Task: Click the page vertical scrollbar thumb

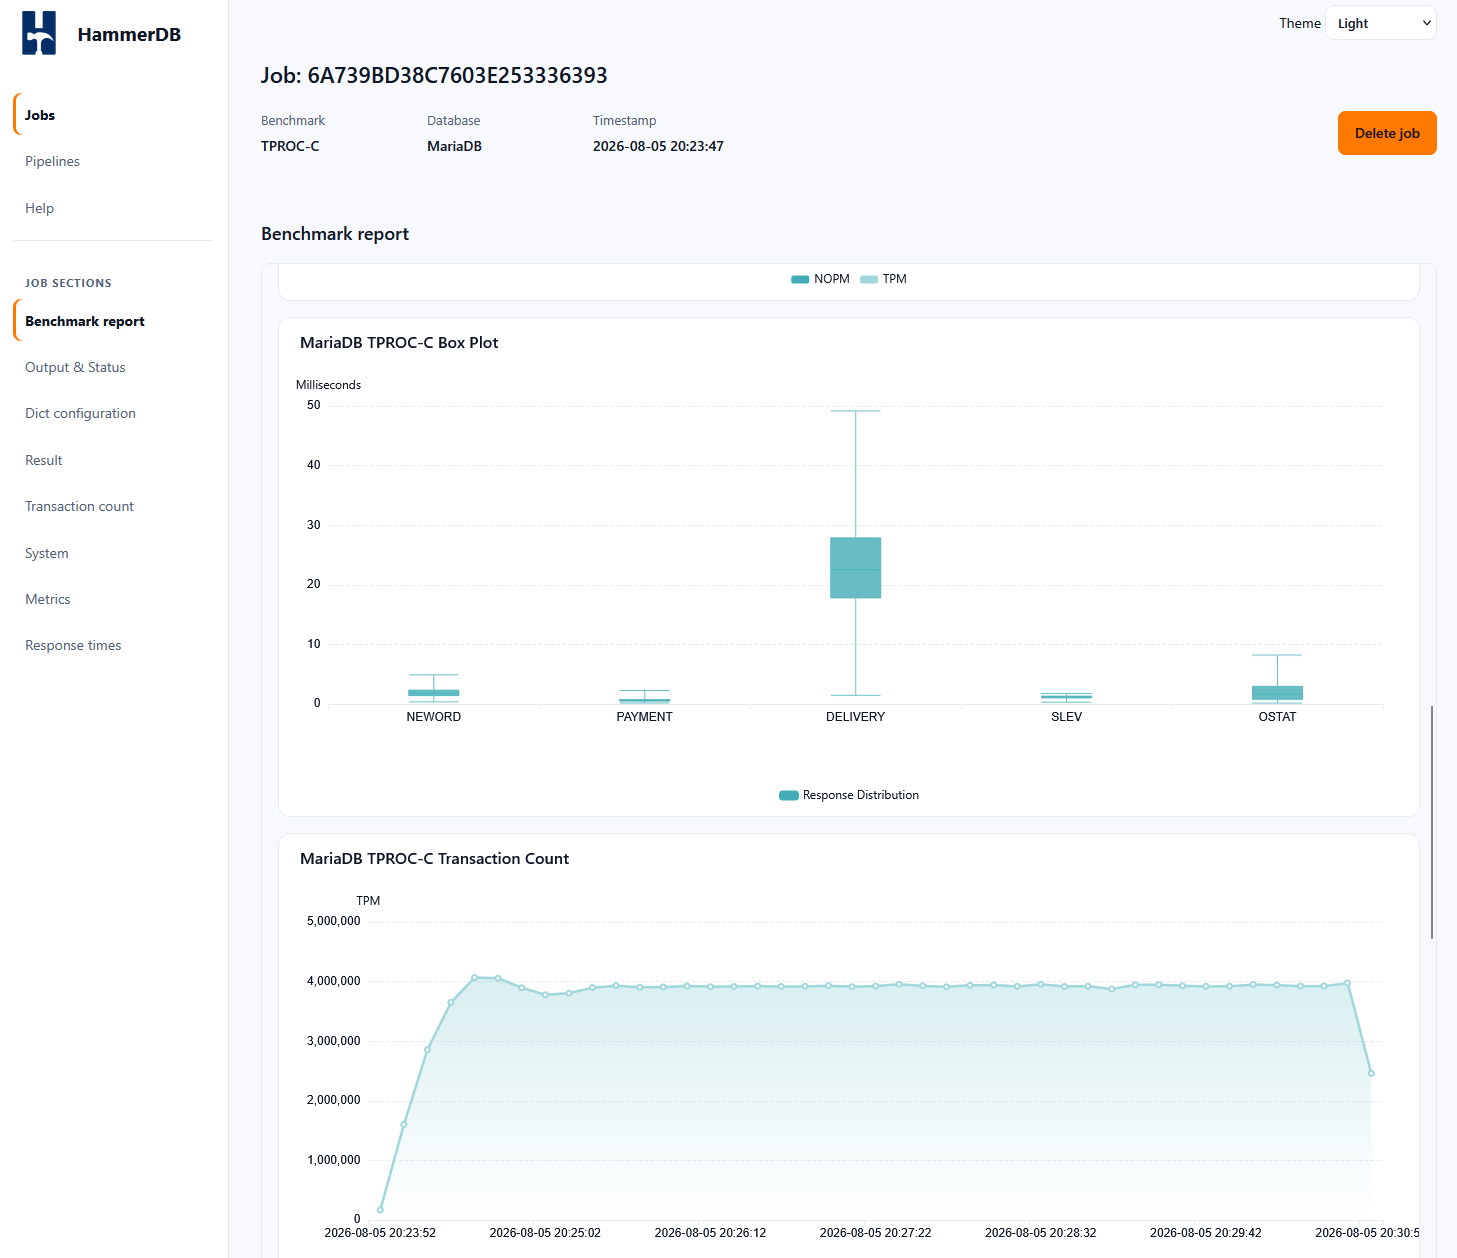Action: (1432, 822)
